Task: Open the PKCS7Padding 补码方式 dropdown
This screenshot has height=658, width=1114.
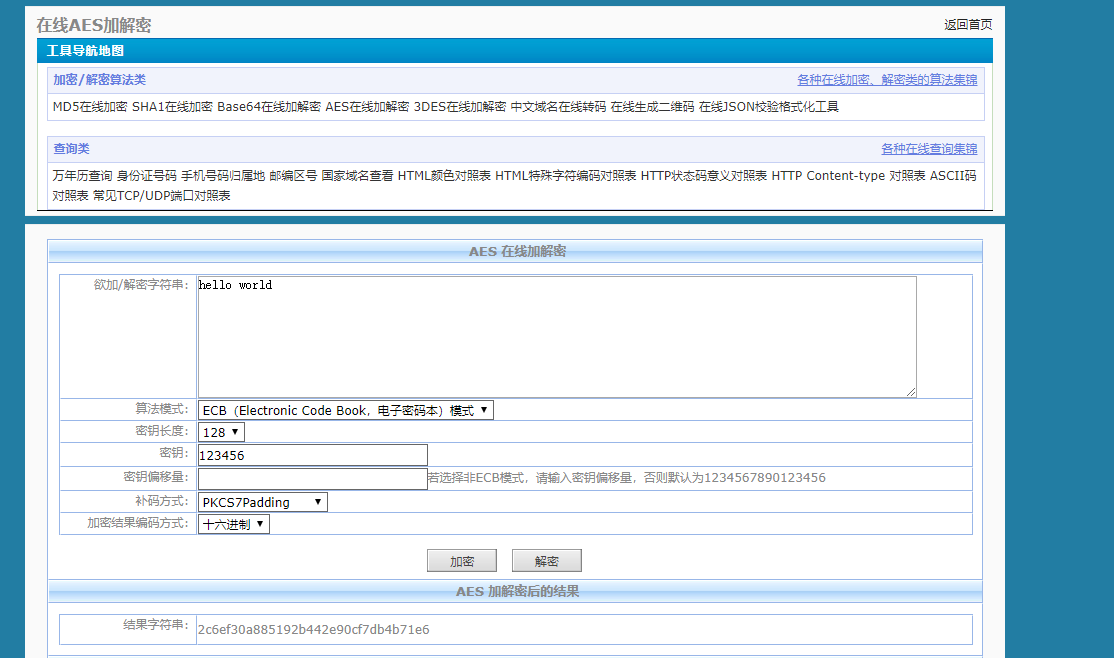Action: click(x=262, y=502)
